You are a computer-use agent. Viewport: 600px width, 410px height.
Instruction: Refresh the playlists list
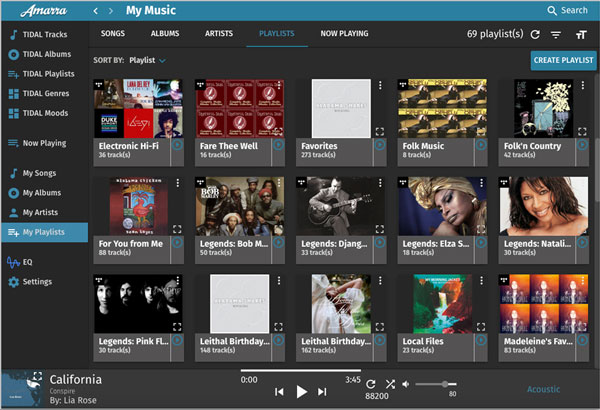535,34
